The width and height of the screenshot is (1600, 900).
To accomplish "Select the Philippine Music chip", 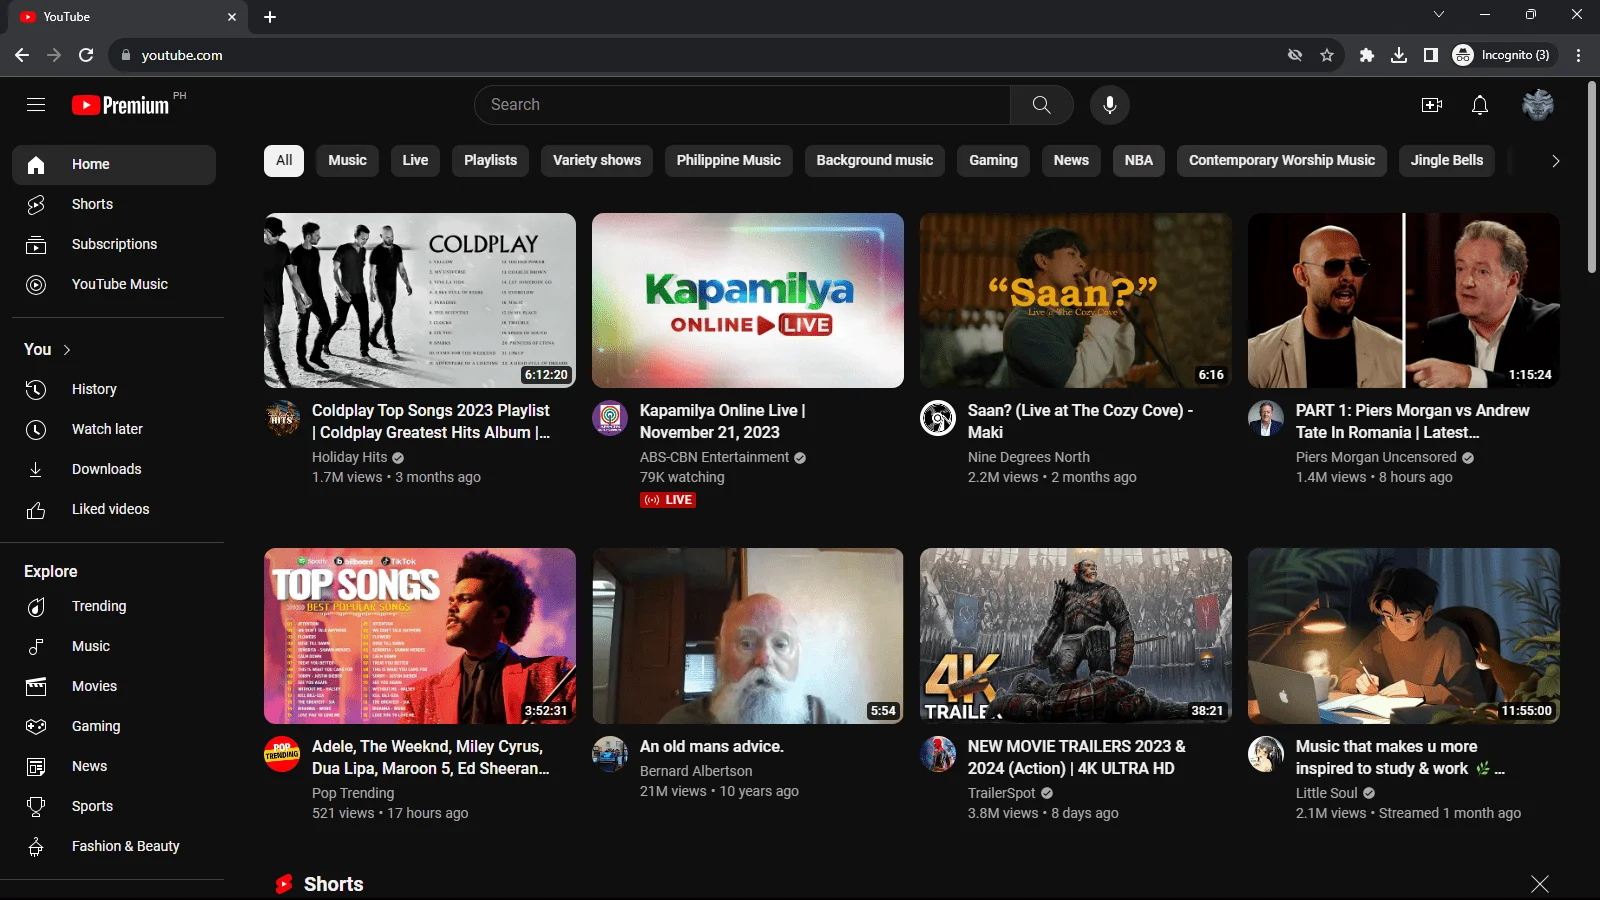I will pos(729,160).
